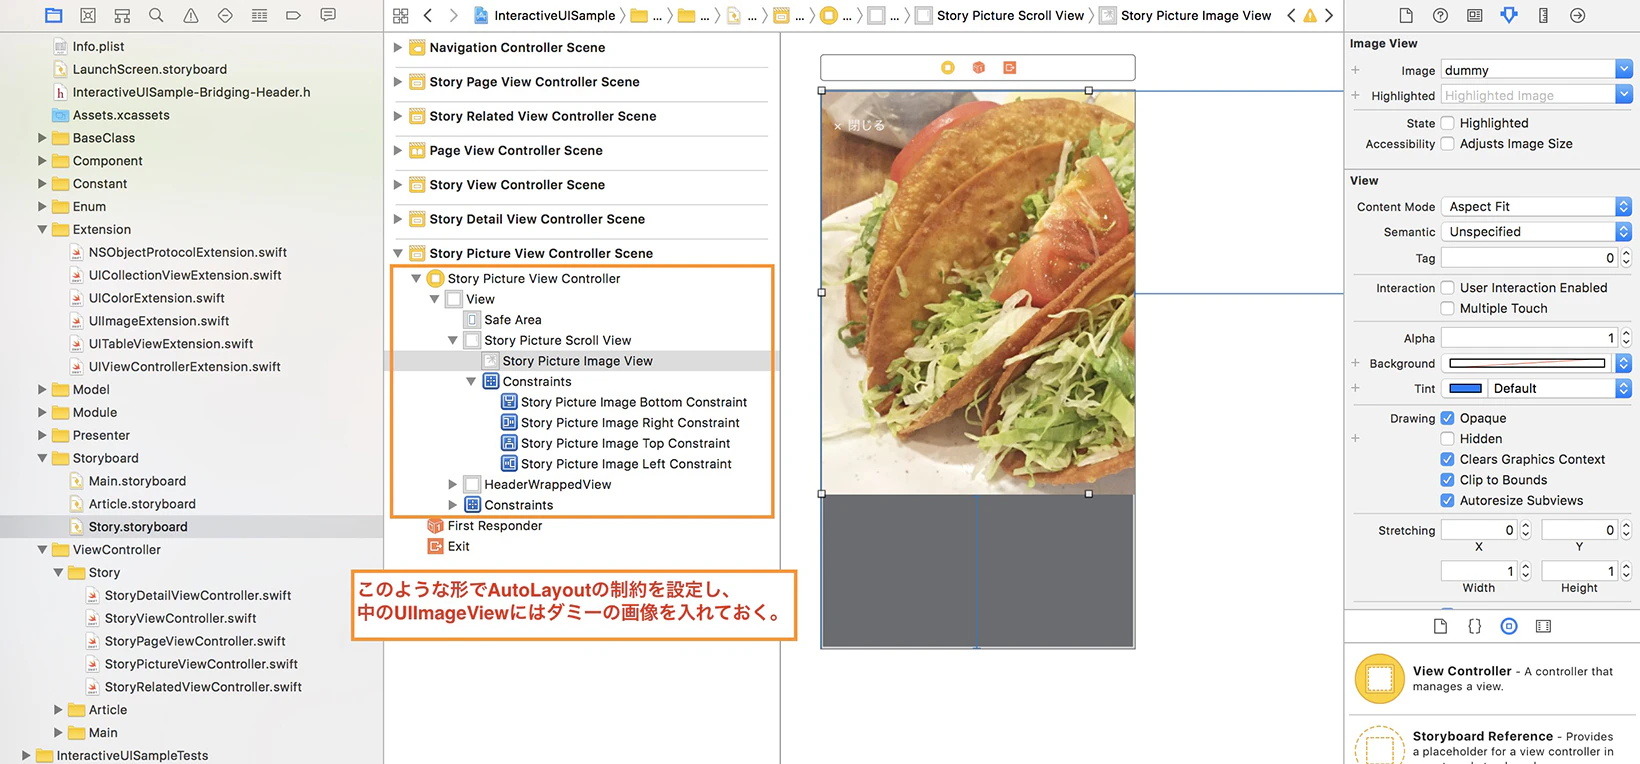Show the Quick Help inspector icon

pyautogui.click(x=1440, y=15)
